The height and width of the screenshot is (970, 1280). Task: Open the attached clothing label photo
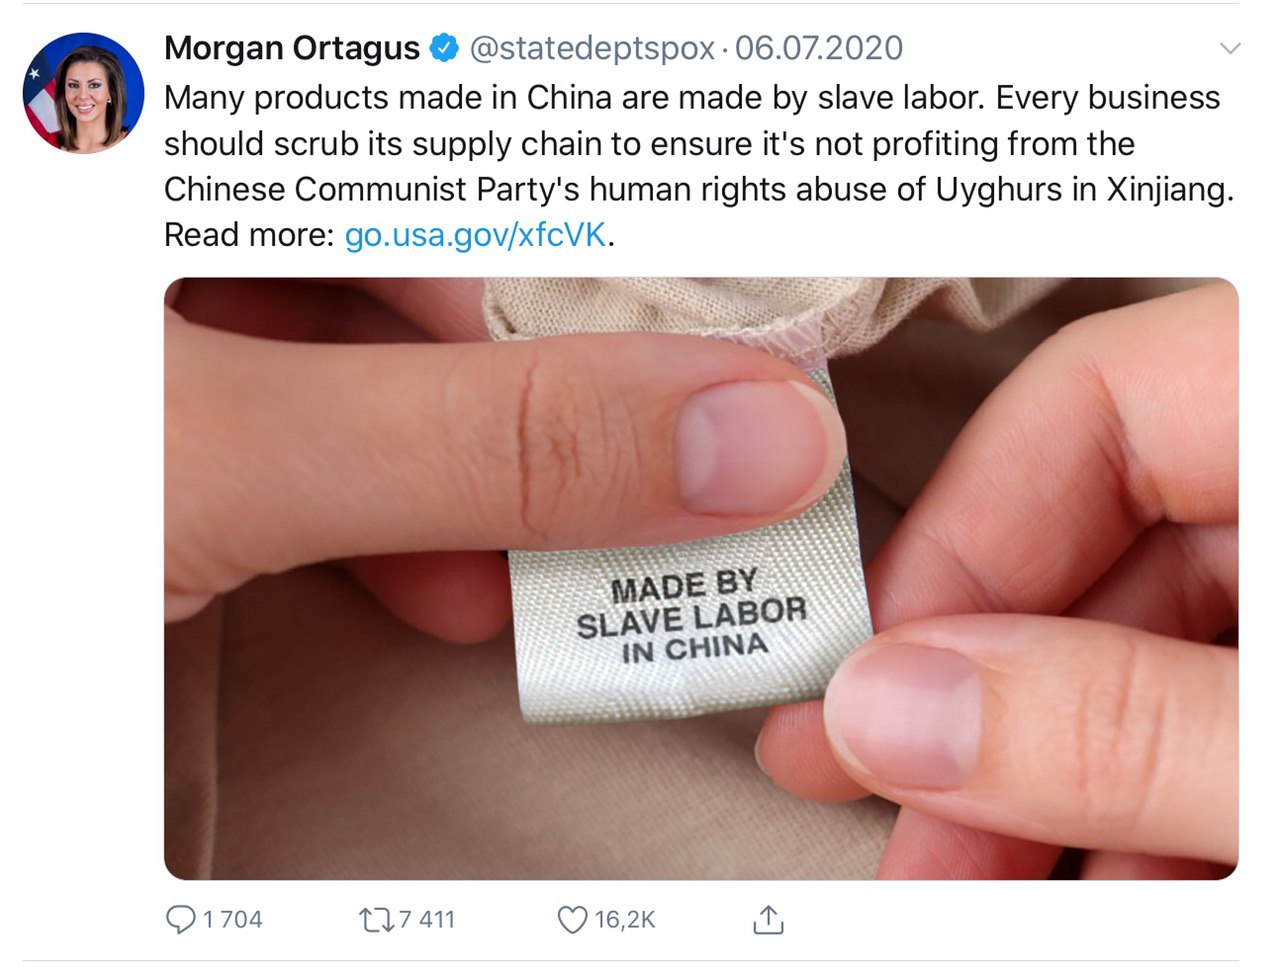coord(701,578)
